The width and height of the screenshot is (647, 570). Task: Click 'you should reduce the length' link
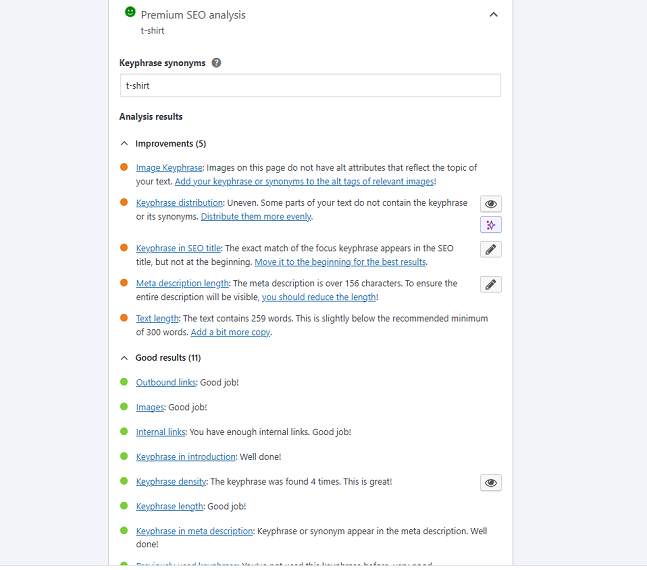pos(318,298)
